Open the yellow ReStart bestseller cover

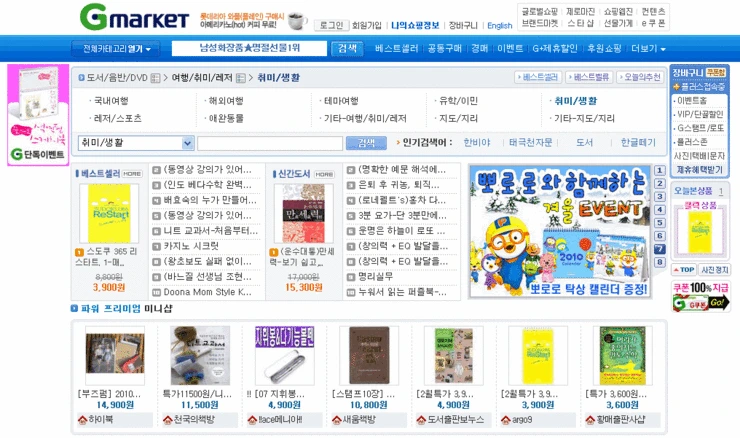click(x=109, y=214)
